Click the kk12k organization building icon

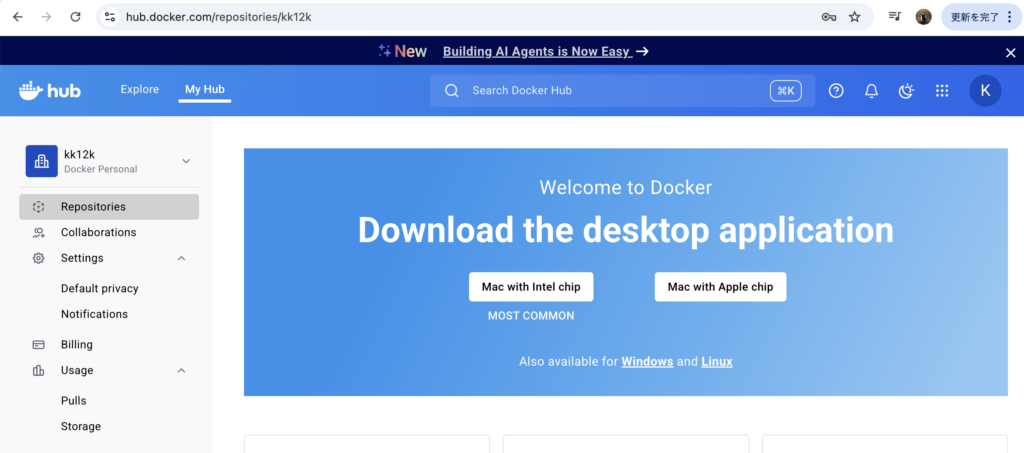[41, 161]
